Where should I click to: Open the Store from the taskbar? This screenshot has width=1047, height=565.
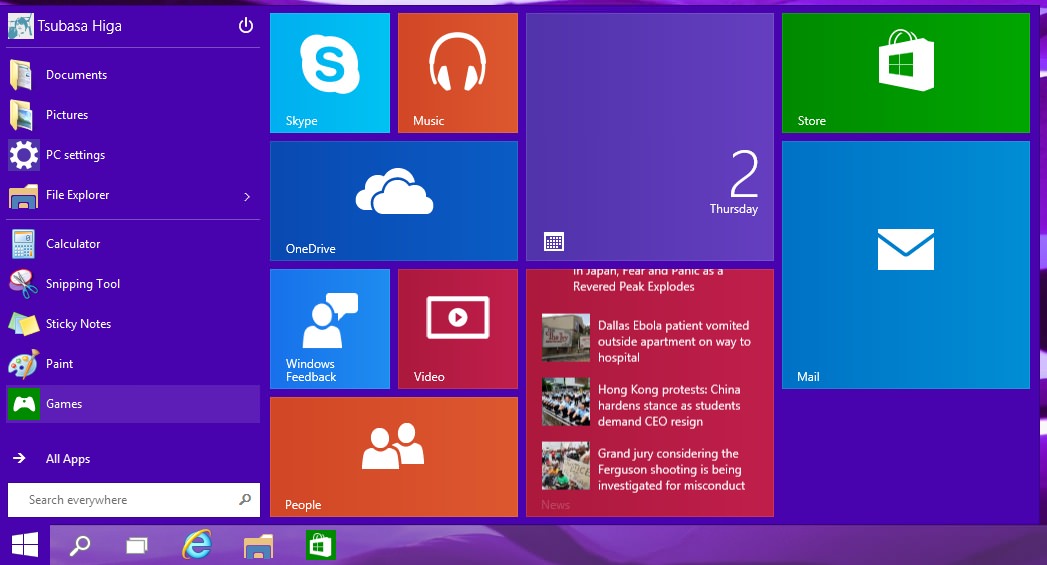[x=321, y=546]
